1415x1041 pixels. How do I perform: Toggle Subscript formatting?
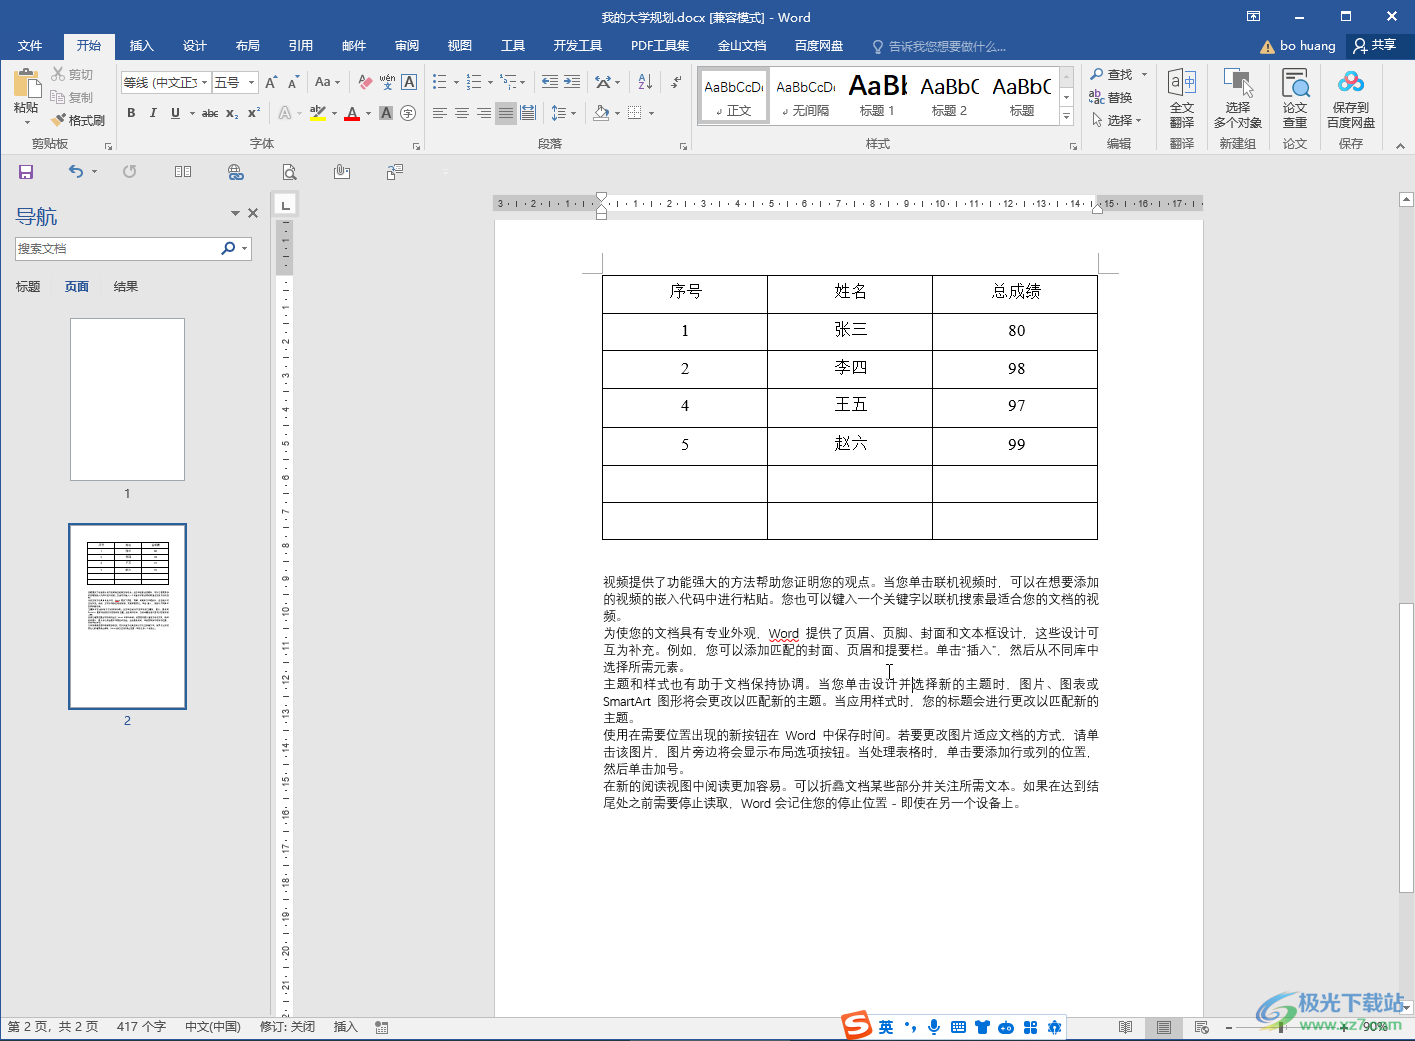(232, 113)
